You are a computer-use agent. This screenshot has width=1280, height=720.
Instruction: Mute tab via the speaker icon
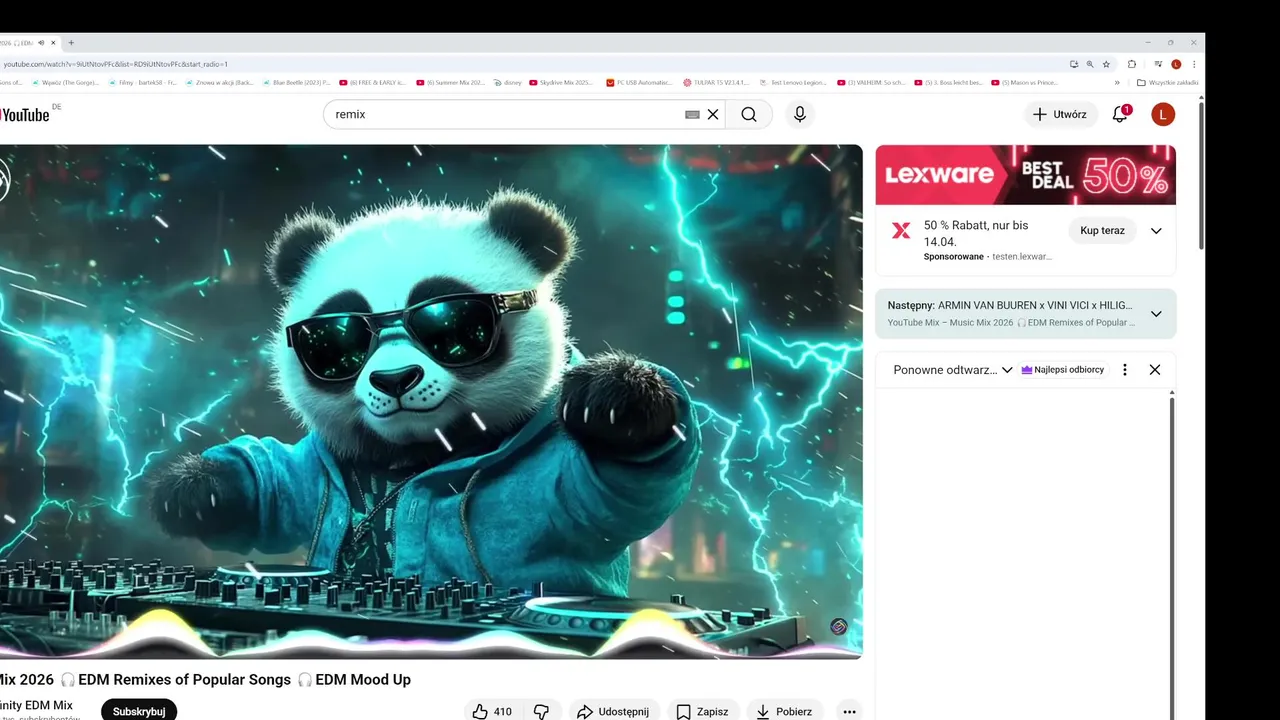41,43
